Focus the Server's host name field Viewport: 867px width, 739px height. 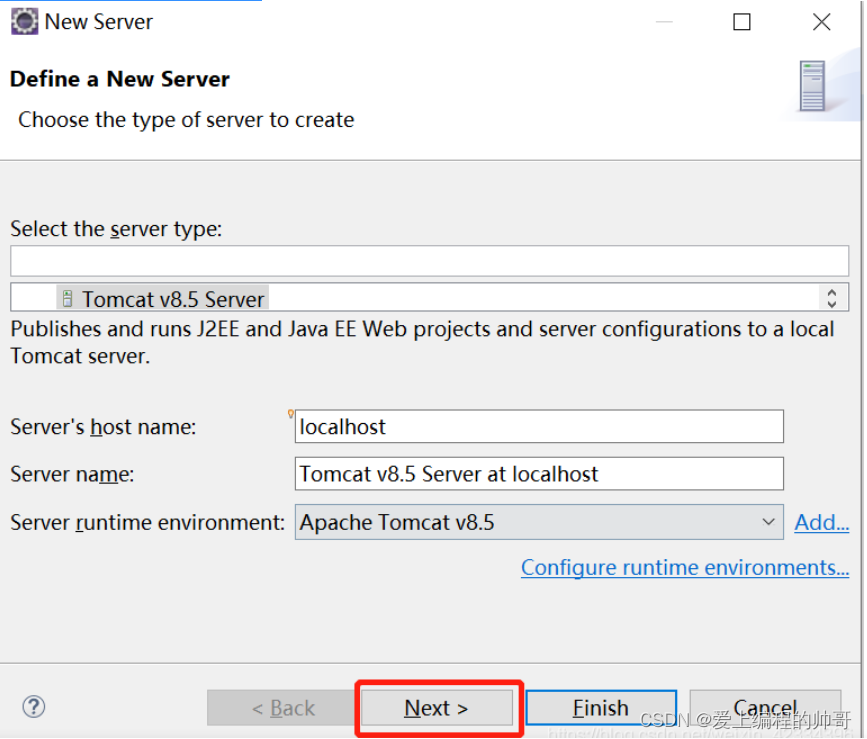(539, 427)
